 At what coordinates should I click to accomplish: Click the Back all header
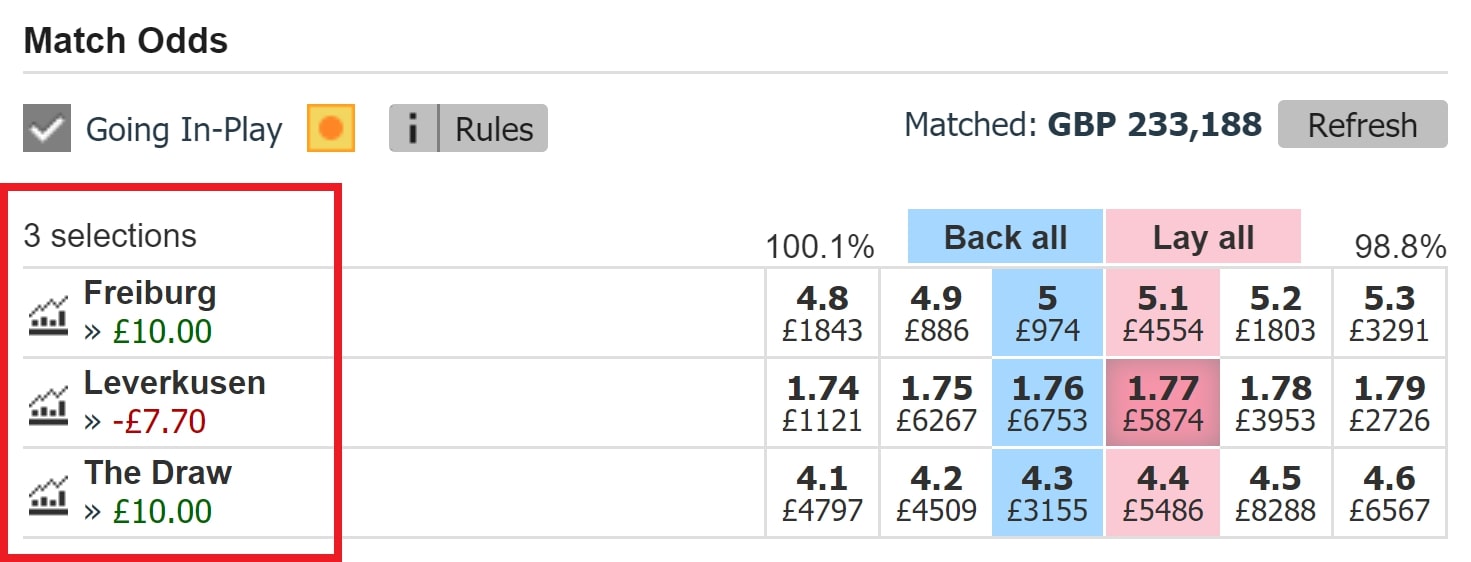[1005, 237]
